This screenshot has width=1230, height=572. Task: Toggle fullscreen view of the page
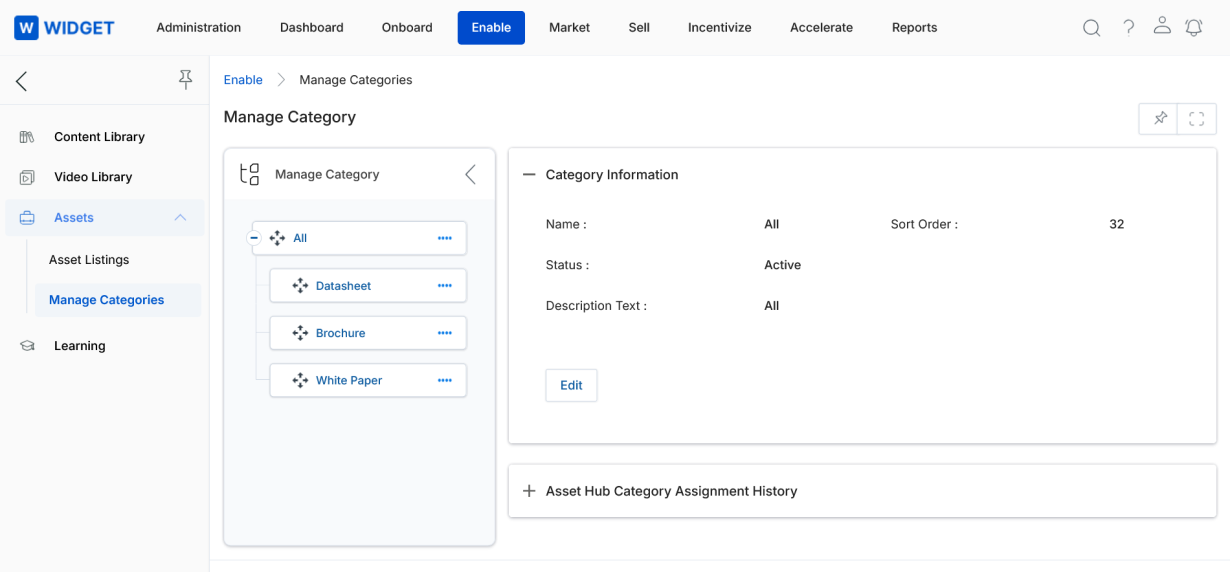pos(1197,119)
